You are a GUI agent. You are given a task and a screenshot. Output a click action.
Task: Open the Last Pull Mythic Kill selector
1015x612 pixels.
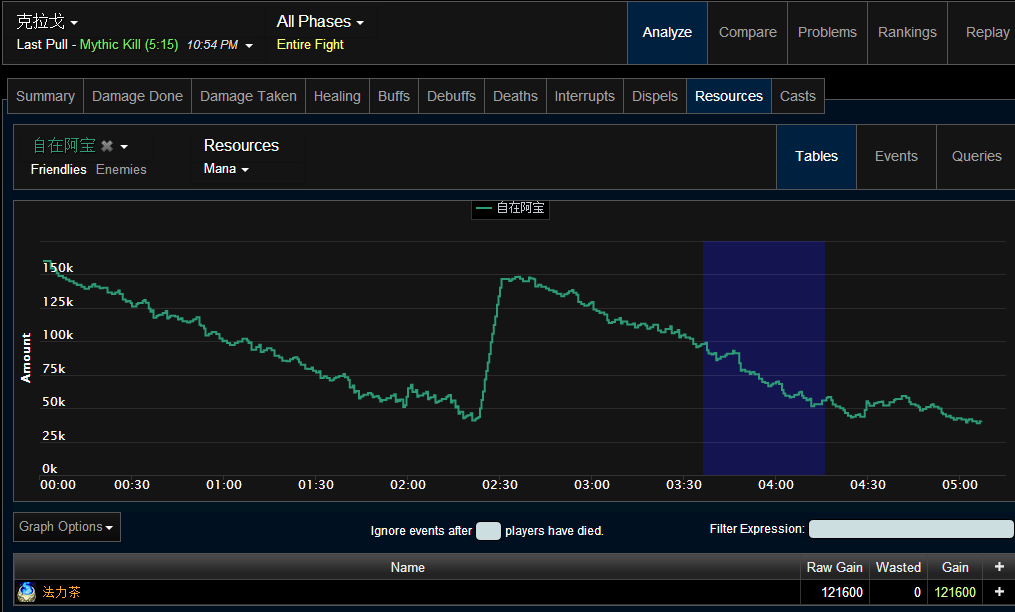tap(135, 45)
